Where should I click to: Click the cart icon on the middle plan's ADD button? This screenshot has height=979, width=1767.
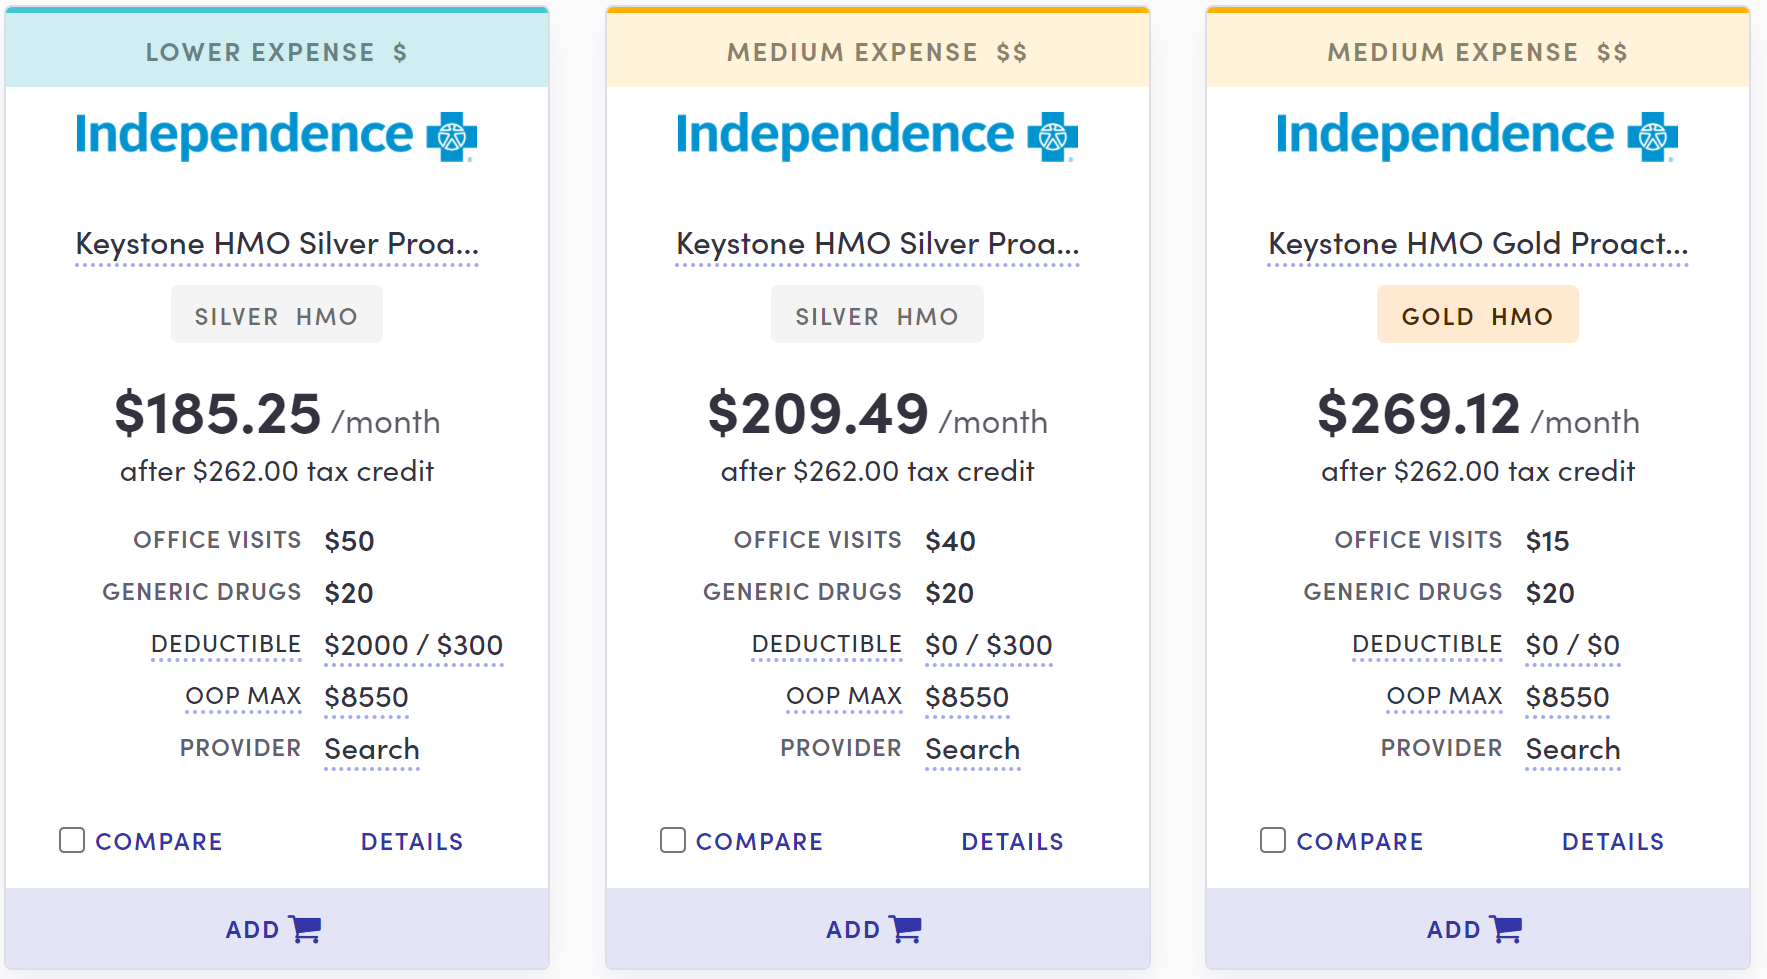(x=906, y=929)
